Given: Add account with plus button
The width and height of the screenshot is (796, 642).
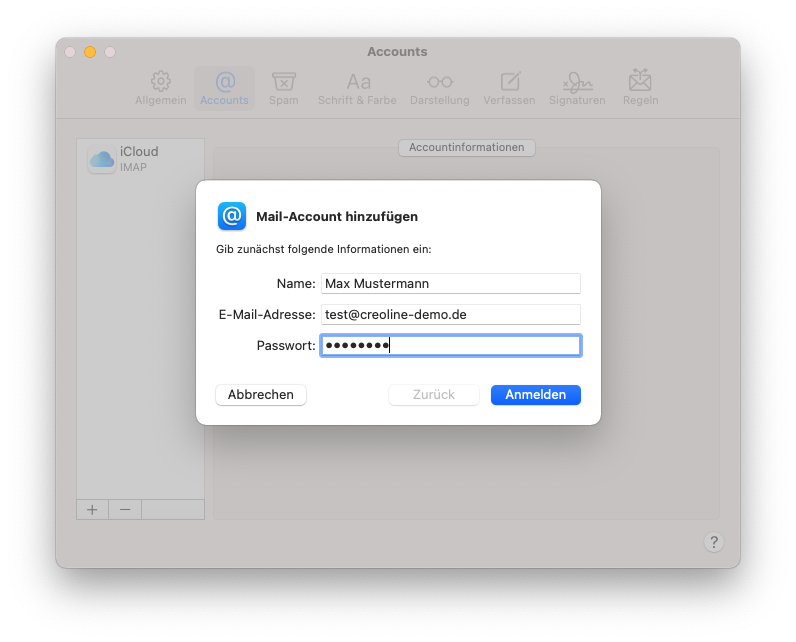Looking at the screenshot, I should click(x=92, y=510).
